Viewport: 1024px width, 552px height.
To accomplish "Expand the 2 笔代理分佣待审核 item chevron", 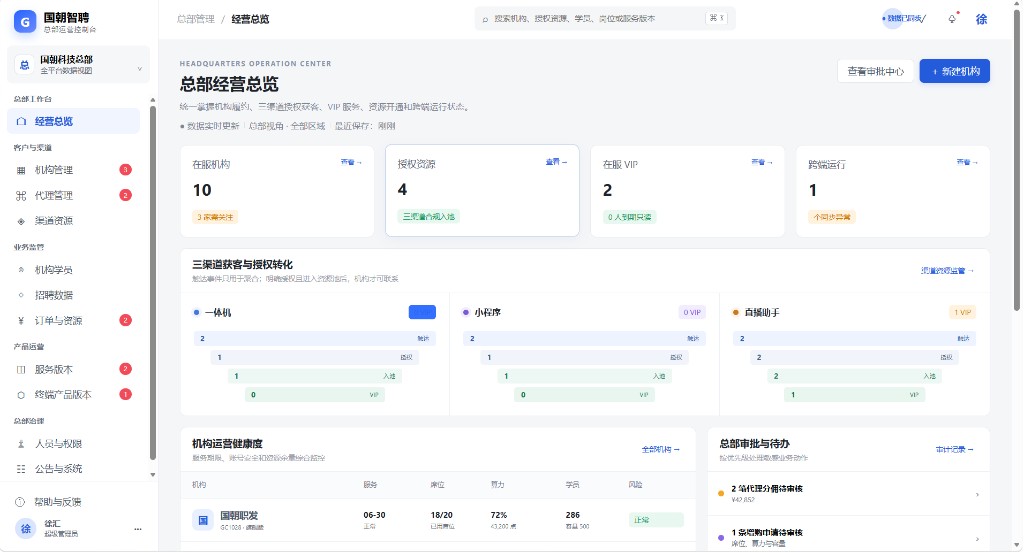I will [977, 495].
